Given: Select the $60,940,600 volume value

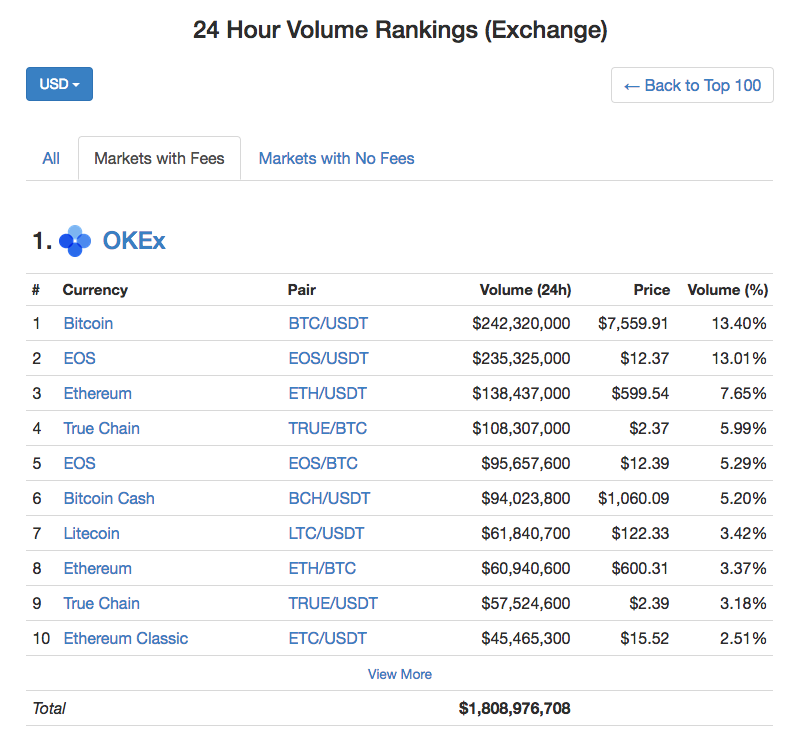Looking at the screenshot, I should click(x=525, y=568).
